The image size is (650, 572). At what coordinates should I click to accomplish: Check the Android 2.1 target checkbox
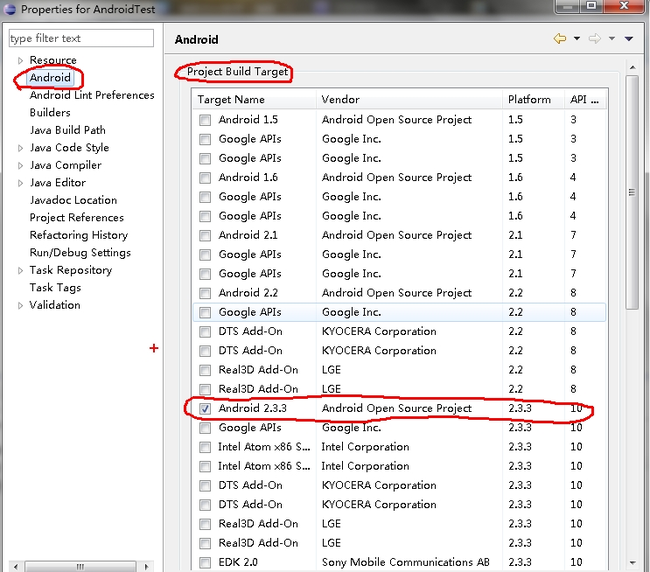[x=205, y=235]
